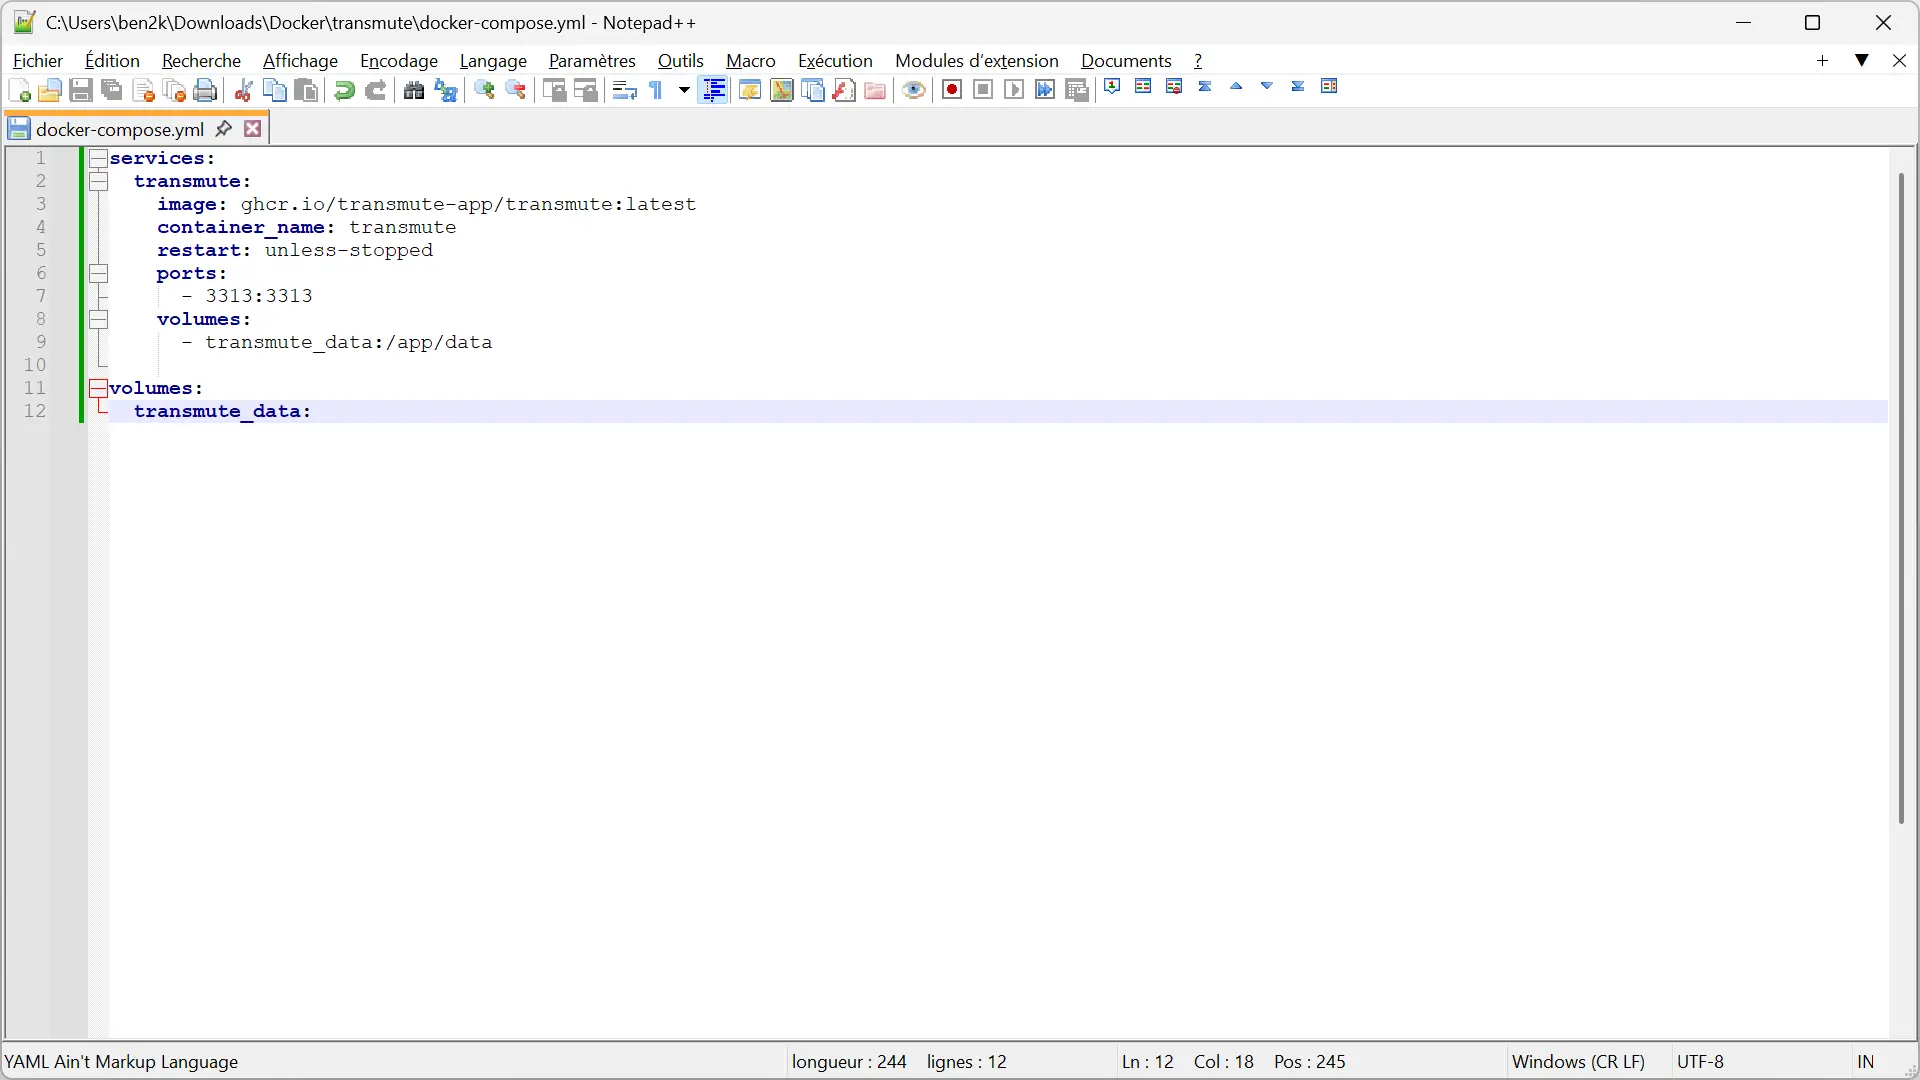Click UTF-8 encoding in status bar
Image resolution: width=1920 pixels, height=1080 pixels.
coord(1700,1062)
